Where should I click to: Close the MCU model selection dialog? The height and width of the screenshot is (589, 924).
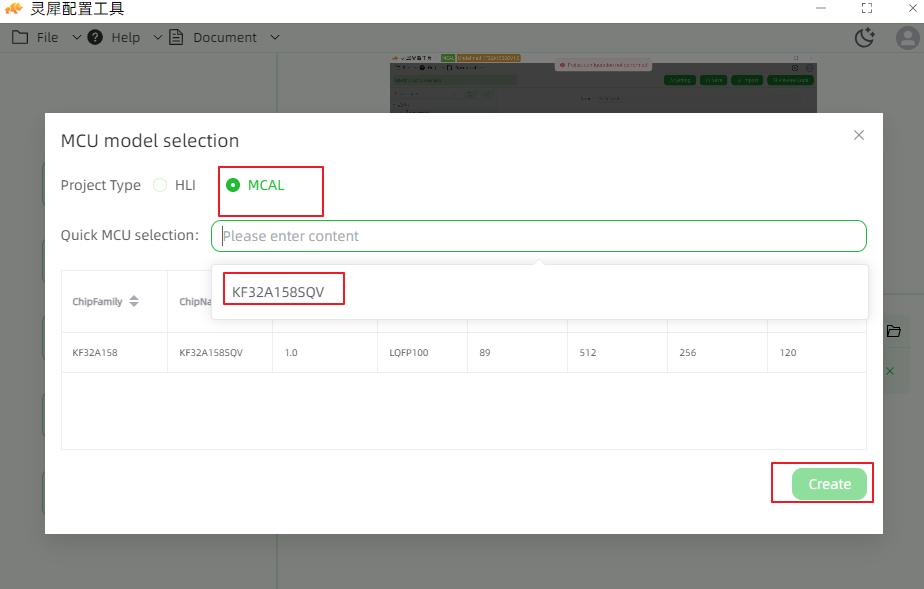(x=859, y=135)
